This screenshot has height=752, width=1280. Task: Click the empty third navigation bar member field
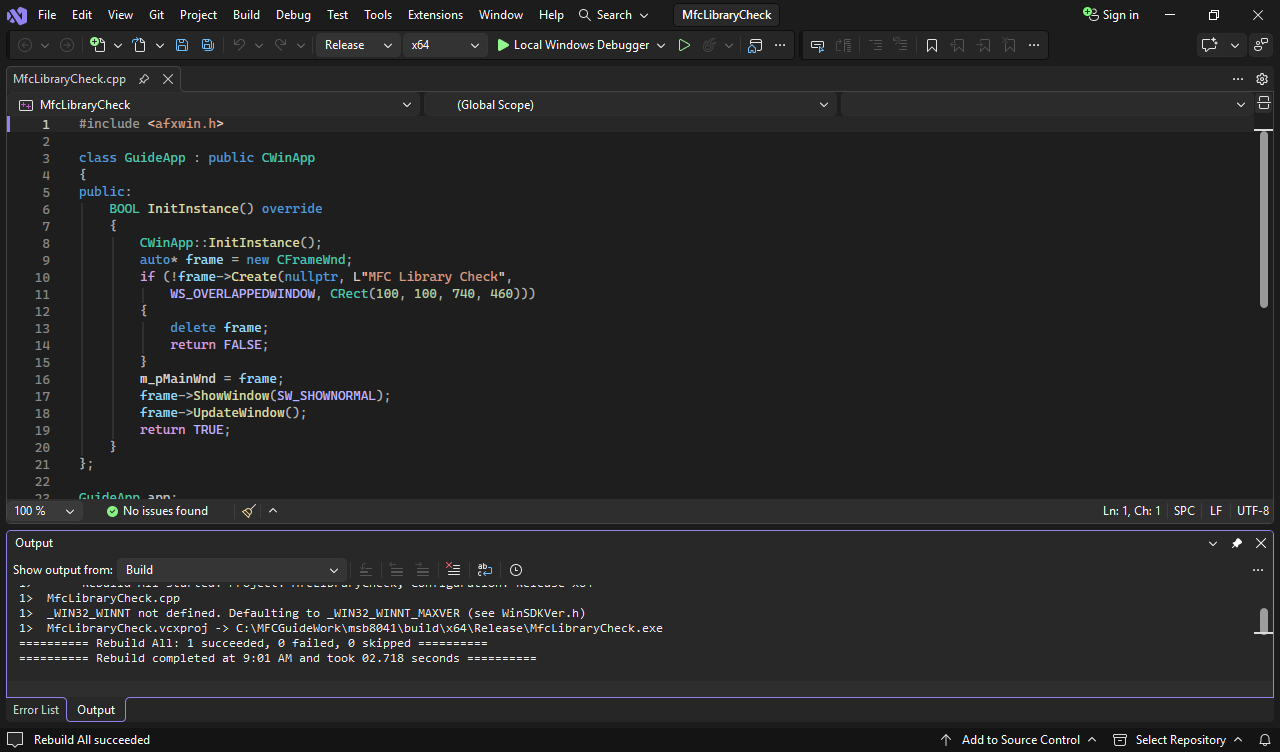point(1044,104)
